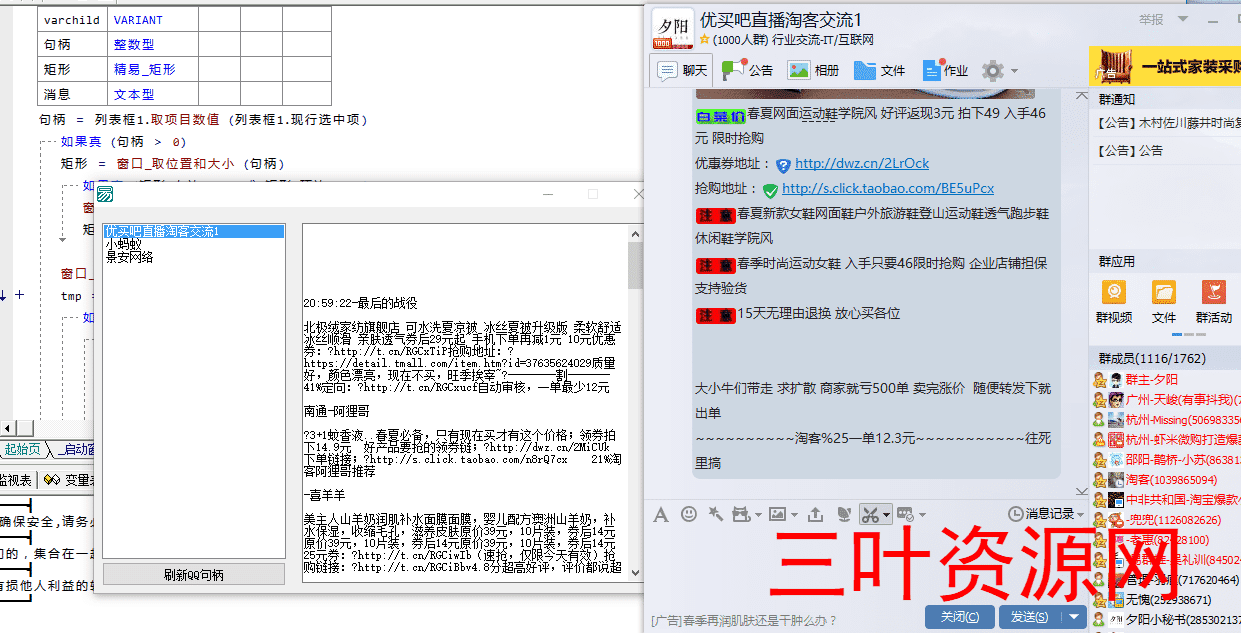Click the popup text area scrollbar thumb

point(635,265)
